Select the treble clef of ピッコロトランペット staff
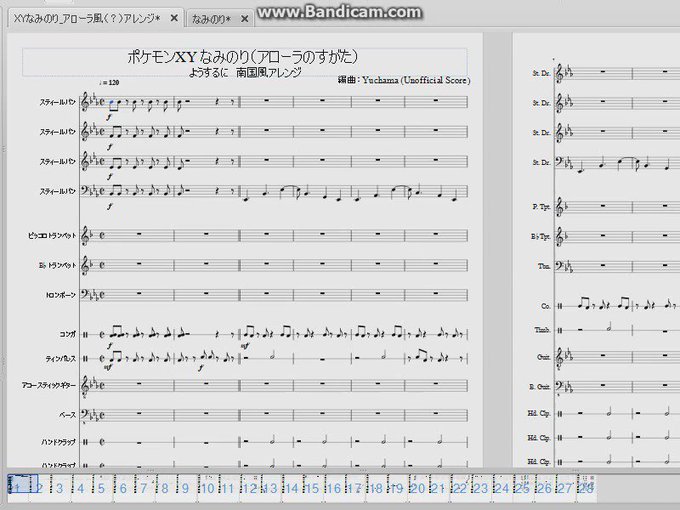Viewport: 680px width, 510px height. pos(85,235)
